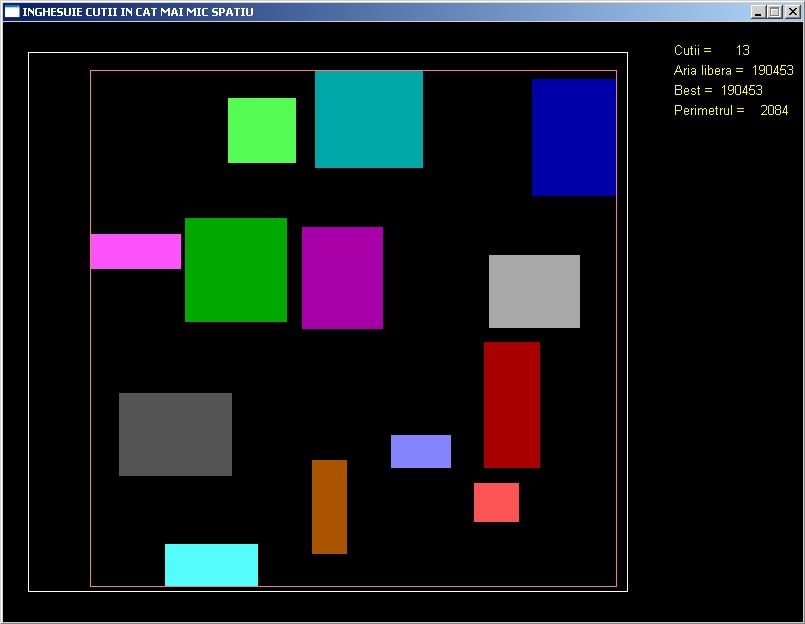The image size is (805, 624).
Task: Select the dark blue box
Action: click(x=574, y=137)
